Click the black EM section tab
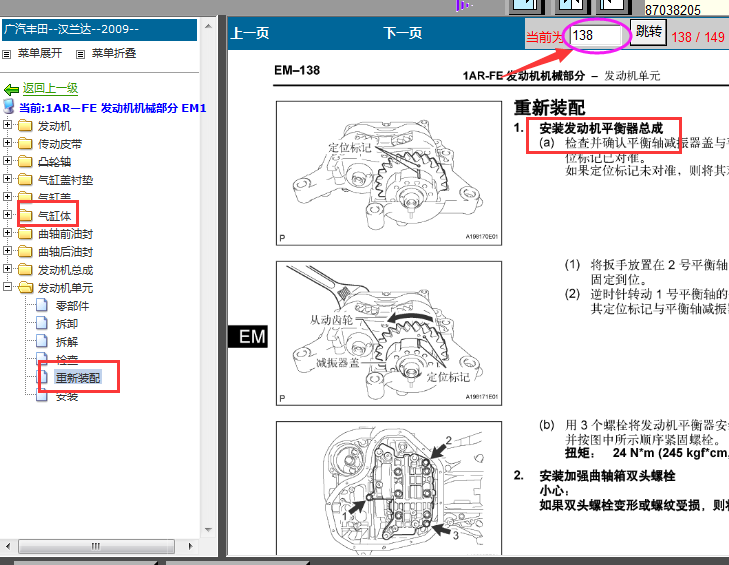The image size is (729, 565). tap(248, 336)
